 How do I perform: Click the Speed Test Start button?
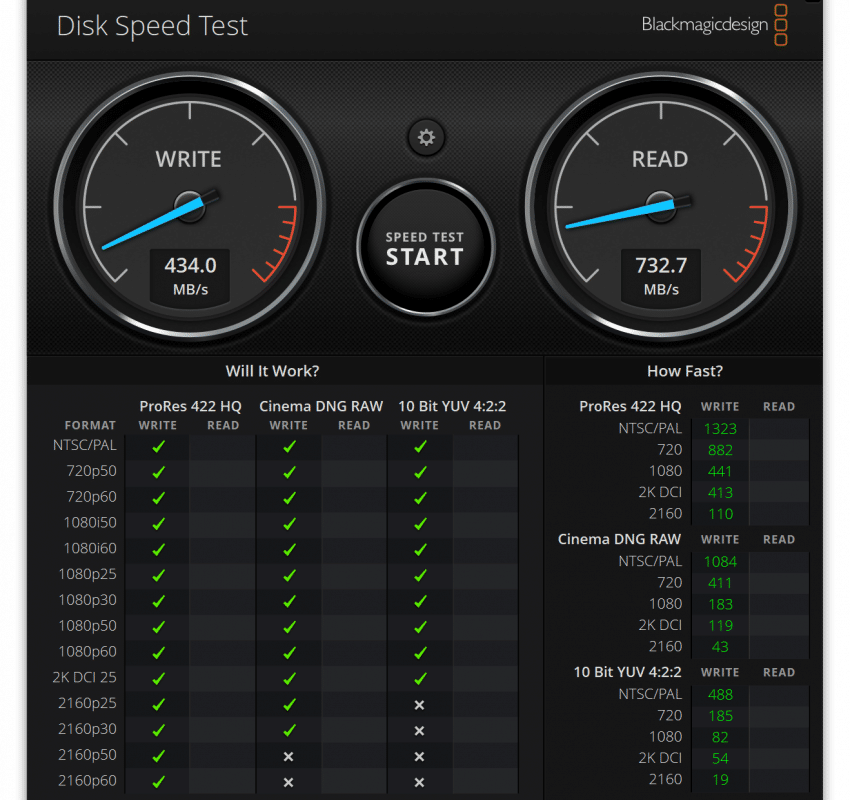(426, 248)
